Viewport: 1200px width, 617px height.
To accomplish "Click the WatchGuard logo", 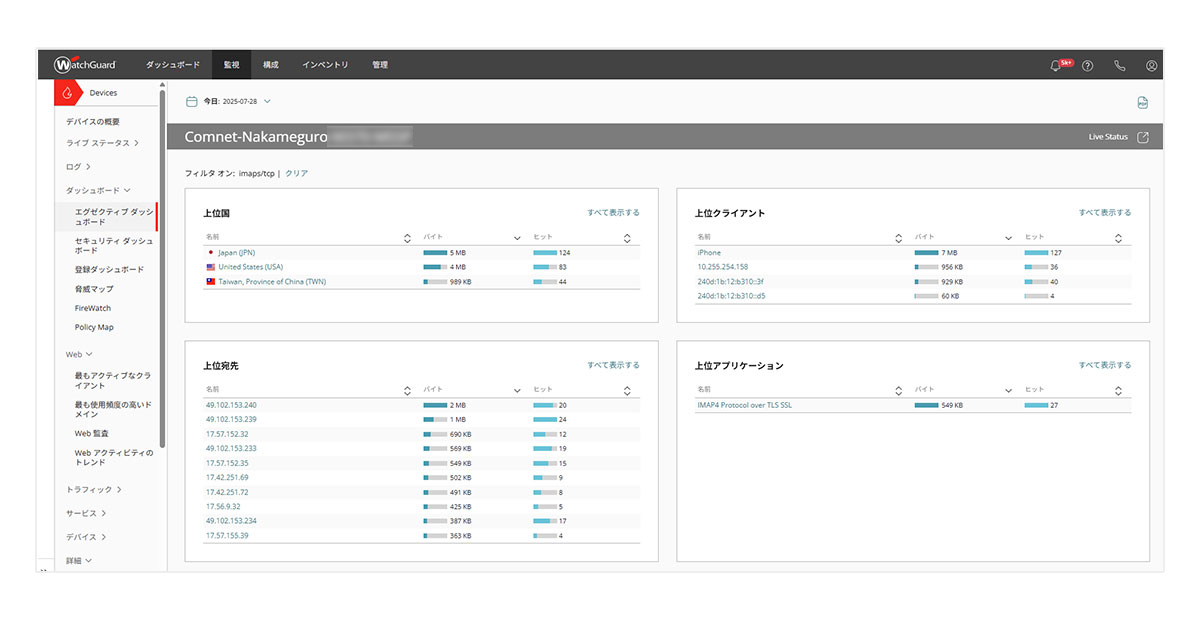I will [x=86, y=65].
